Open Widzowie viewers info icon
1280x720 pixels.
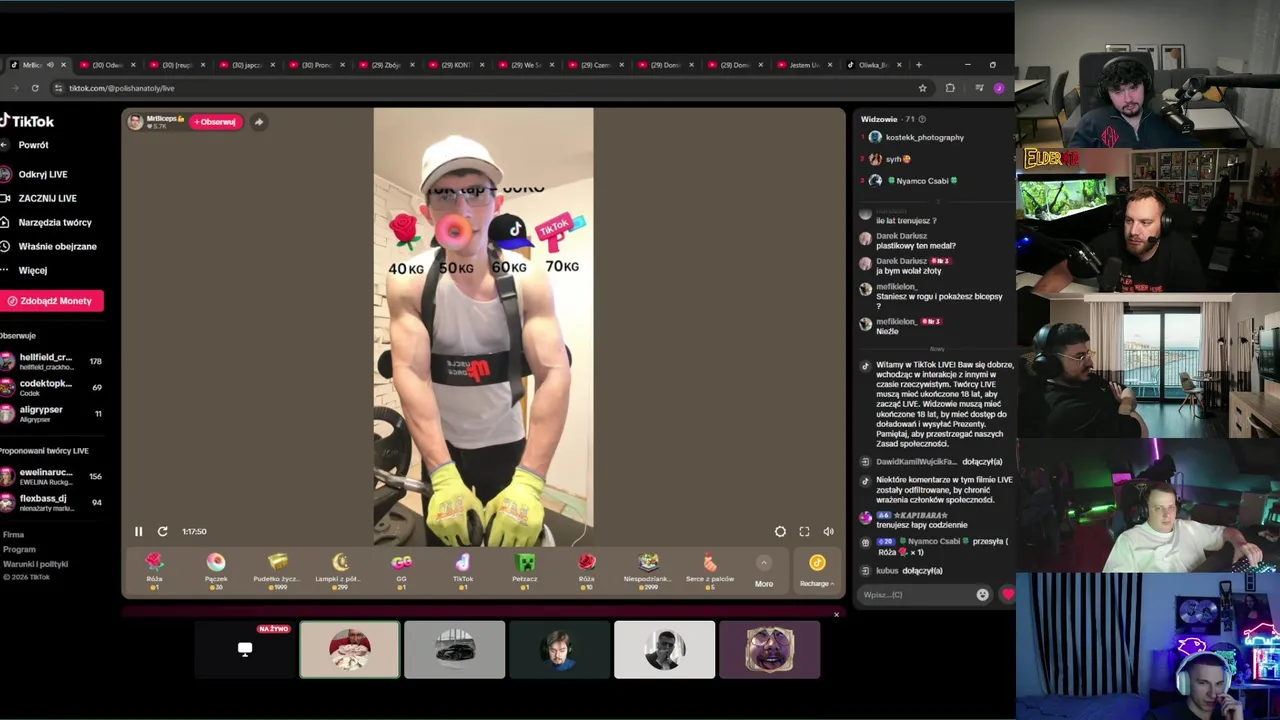click(922, 119)
